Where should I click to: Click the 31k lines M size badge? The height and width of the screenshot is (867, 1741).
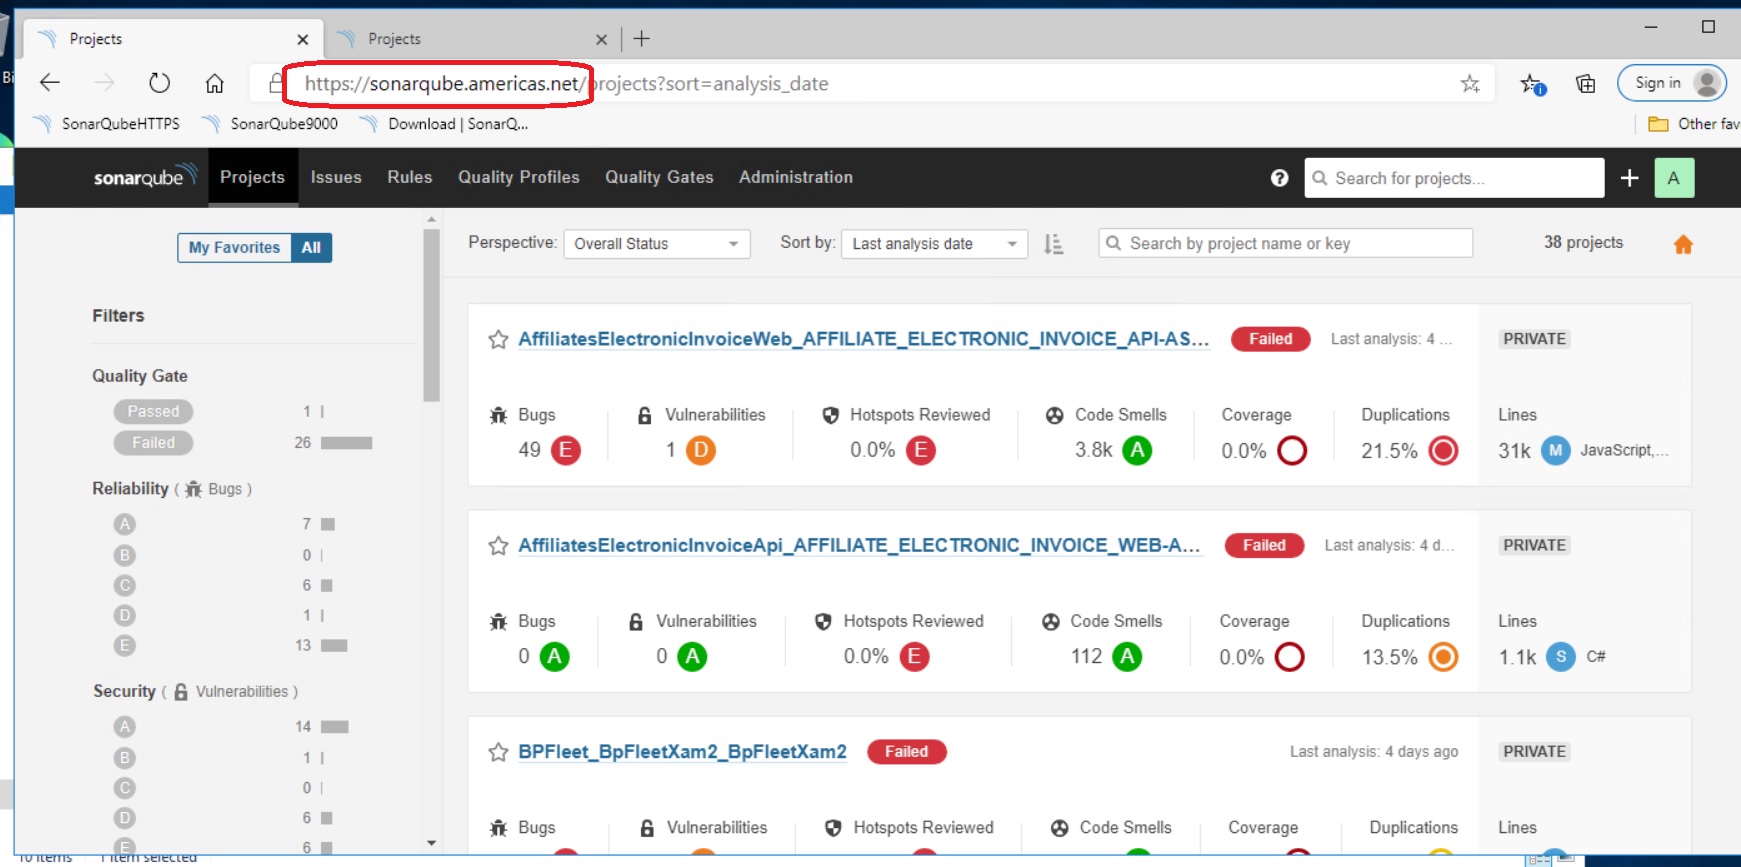(x=1555, y=450)
